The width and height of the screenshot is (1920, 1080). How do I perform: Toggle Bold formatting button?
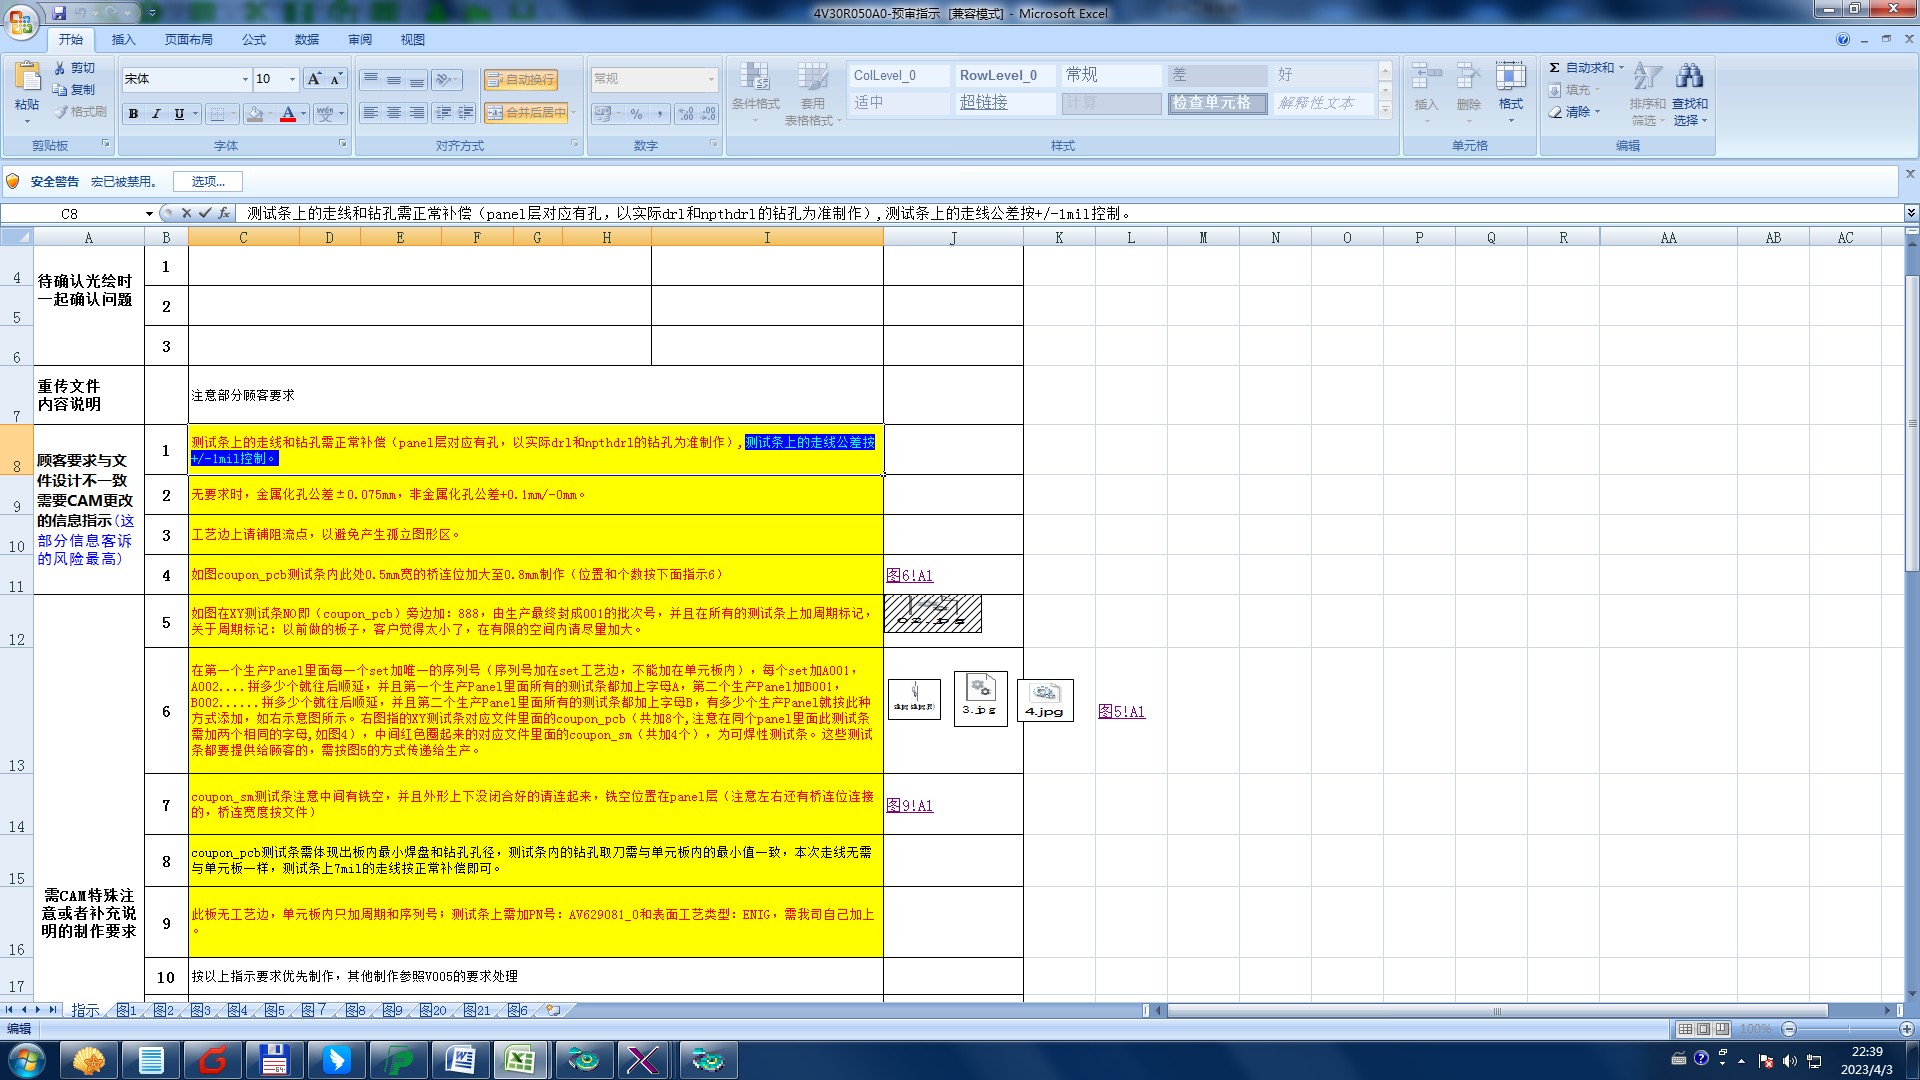click(133, 114)
